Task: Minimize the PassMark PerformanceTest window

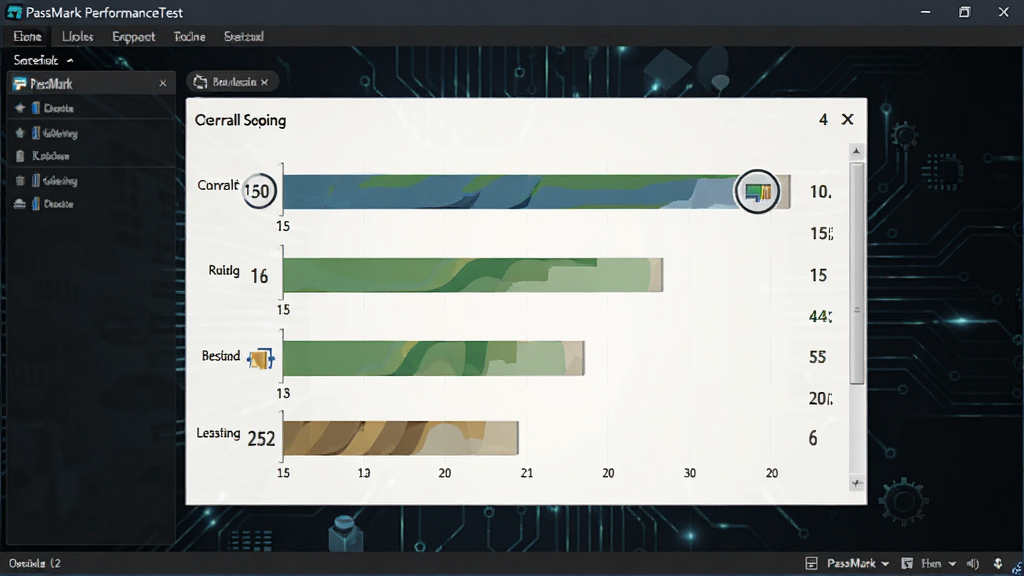Action: pos(925,12)
